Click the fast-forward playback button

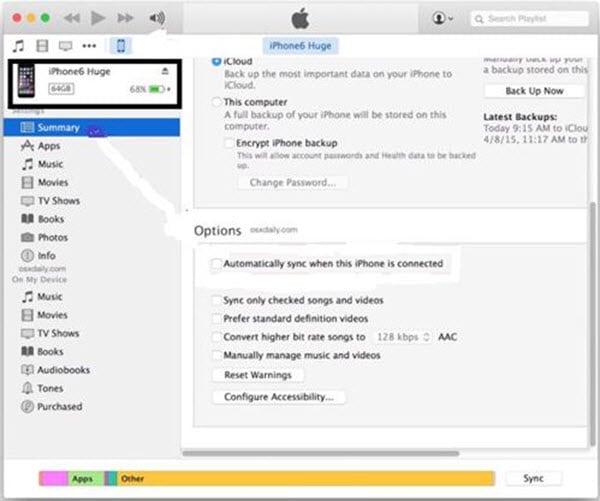tap(125, 18)
